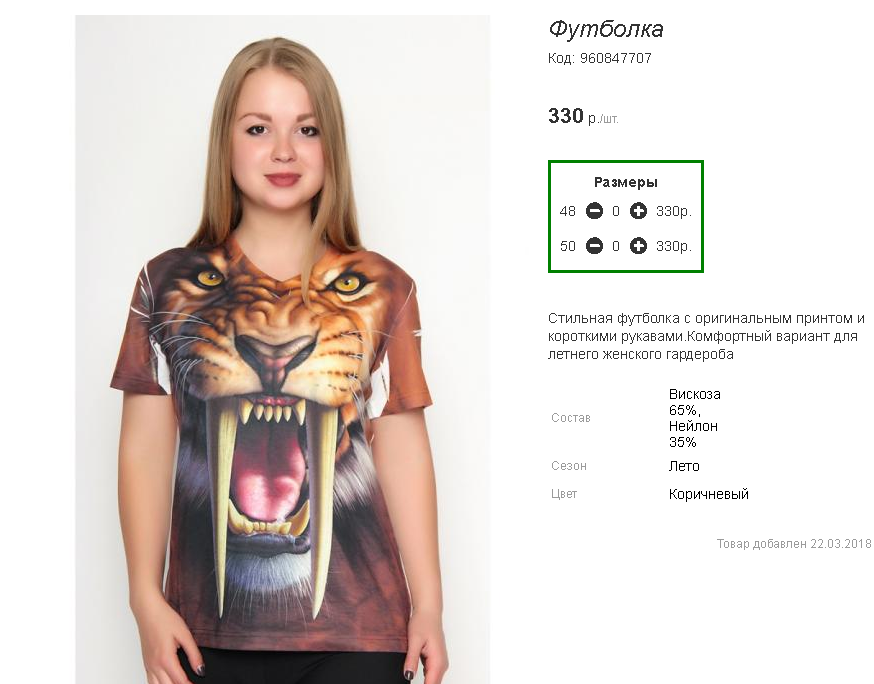Click the Размеры heading
This screenshot has width=874, height=684.
point(625,182)
